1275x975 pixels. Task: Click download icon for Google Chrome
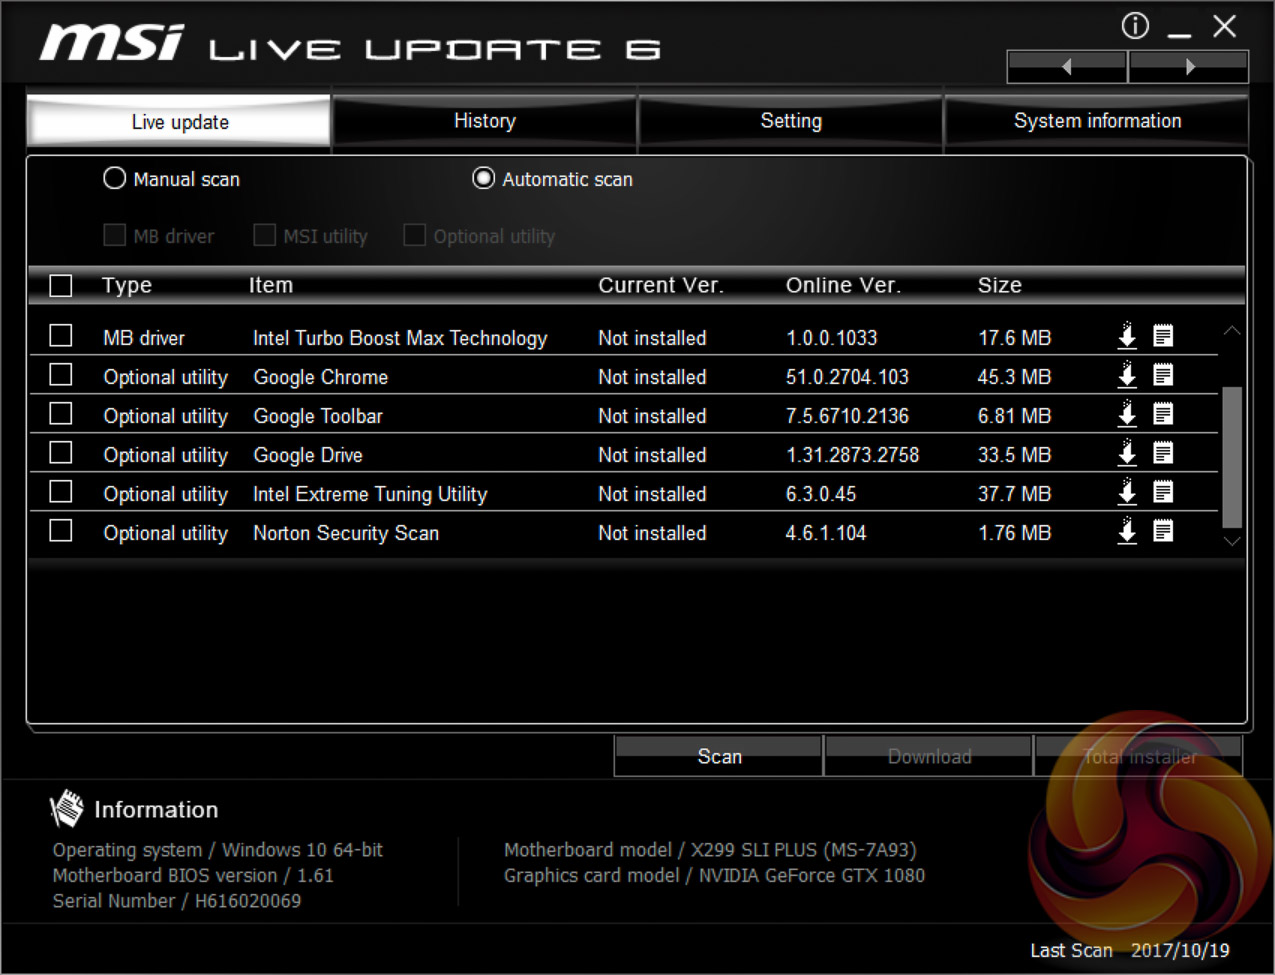point(1127,375)
